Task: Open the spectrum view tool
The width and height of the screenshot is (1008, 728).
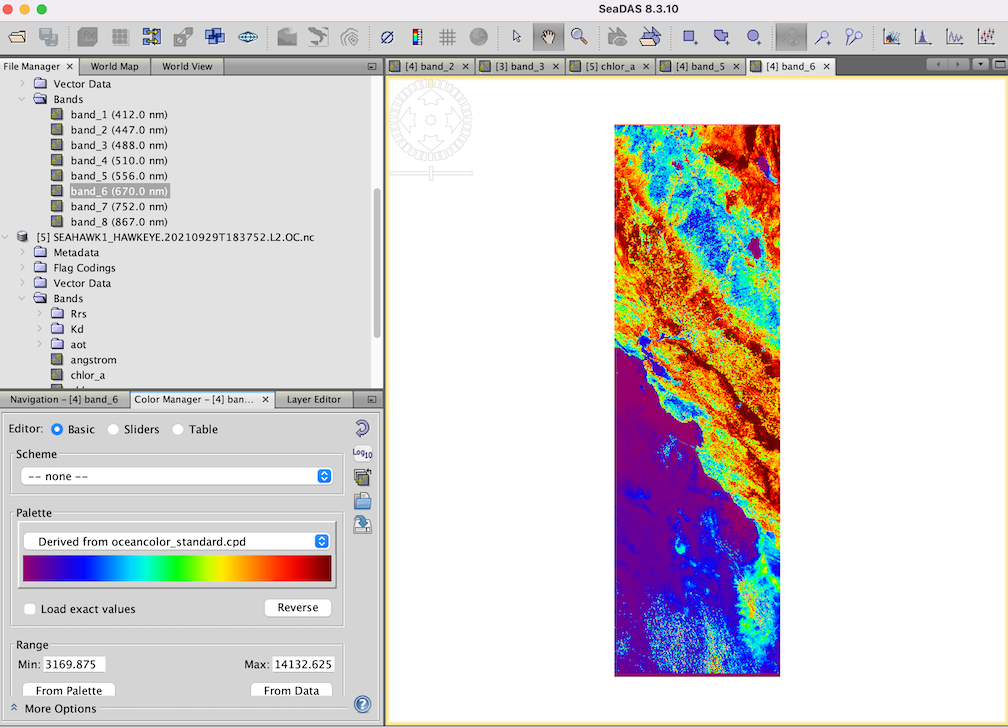Action: [x=986, y=37]
